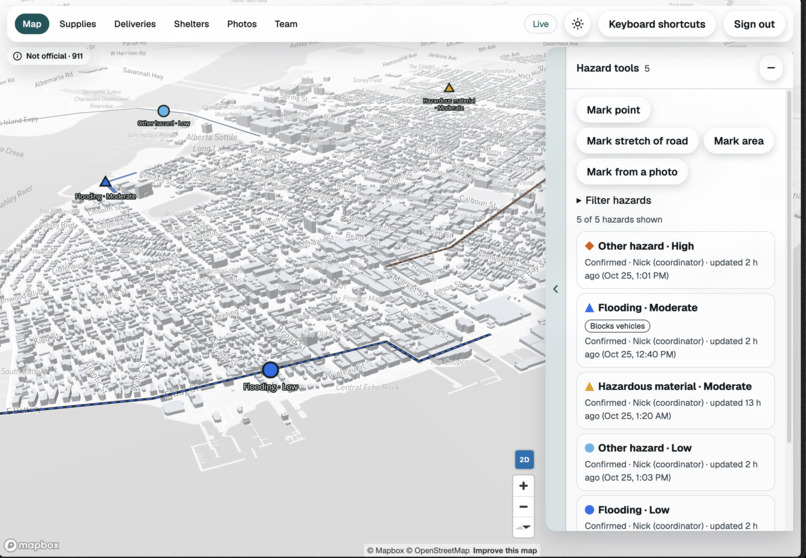Click the Hazardous material Moderate map marker
Image resolution: width=806 pixels, height=558 pixels.
tap(449, 88)
